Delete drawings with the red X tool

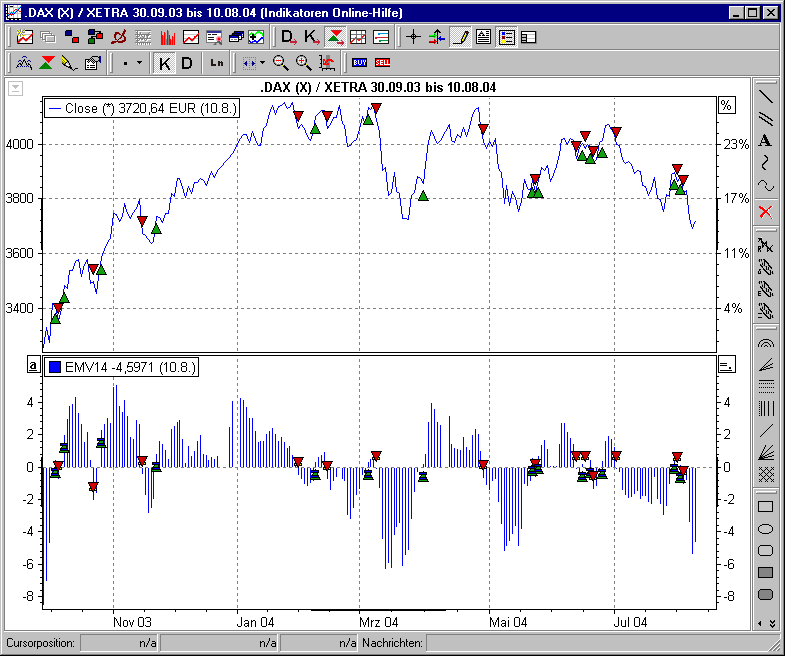[x=766, y=211]
